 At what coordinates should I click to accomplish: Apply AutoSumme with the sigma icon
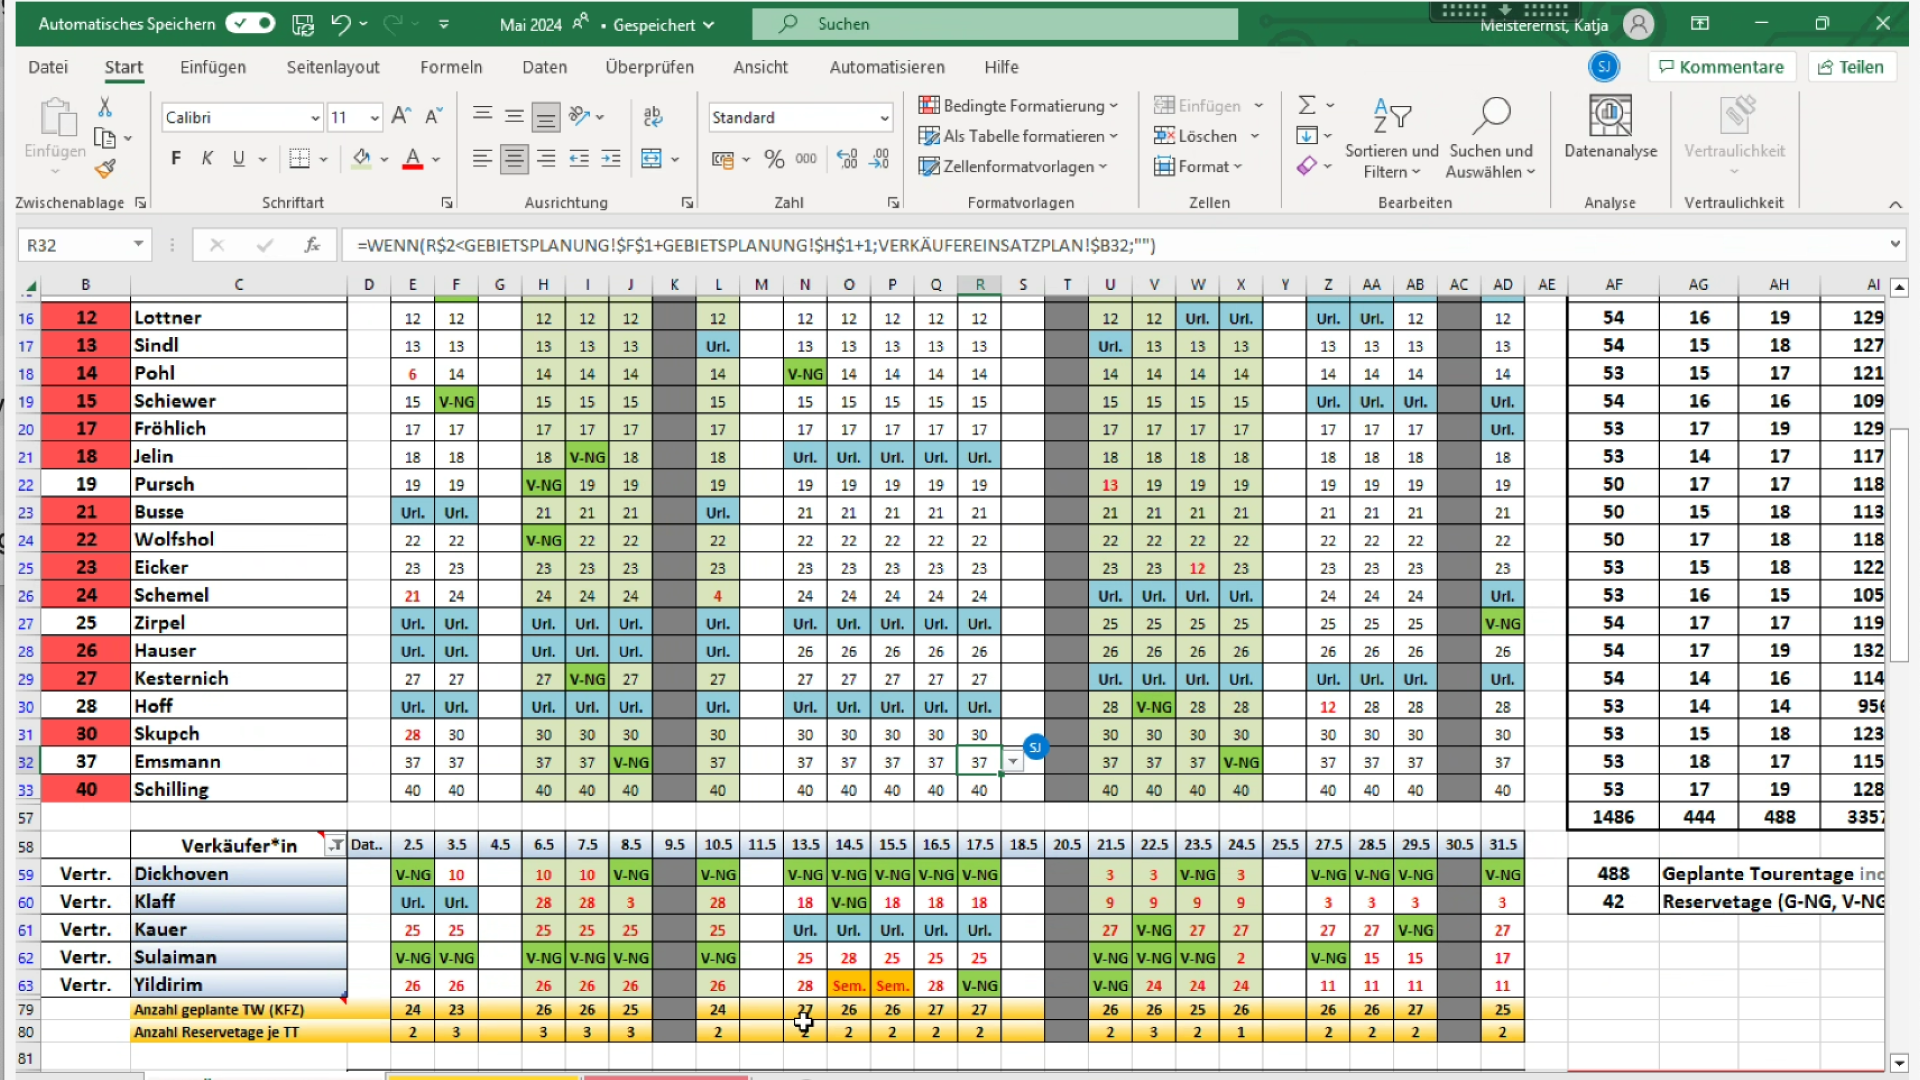pos(1308,104)
